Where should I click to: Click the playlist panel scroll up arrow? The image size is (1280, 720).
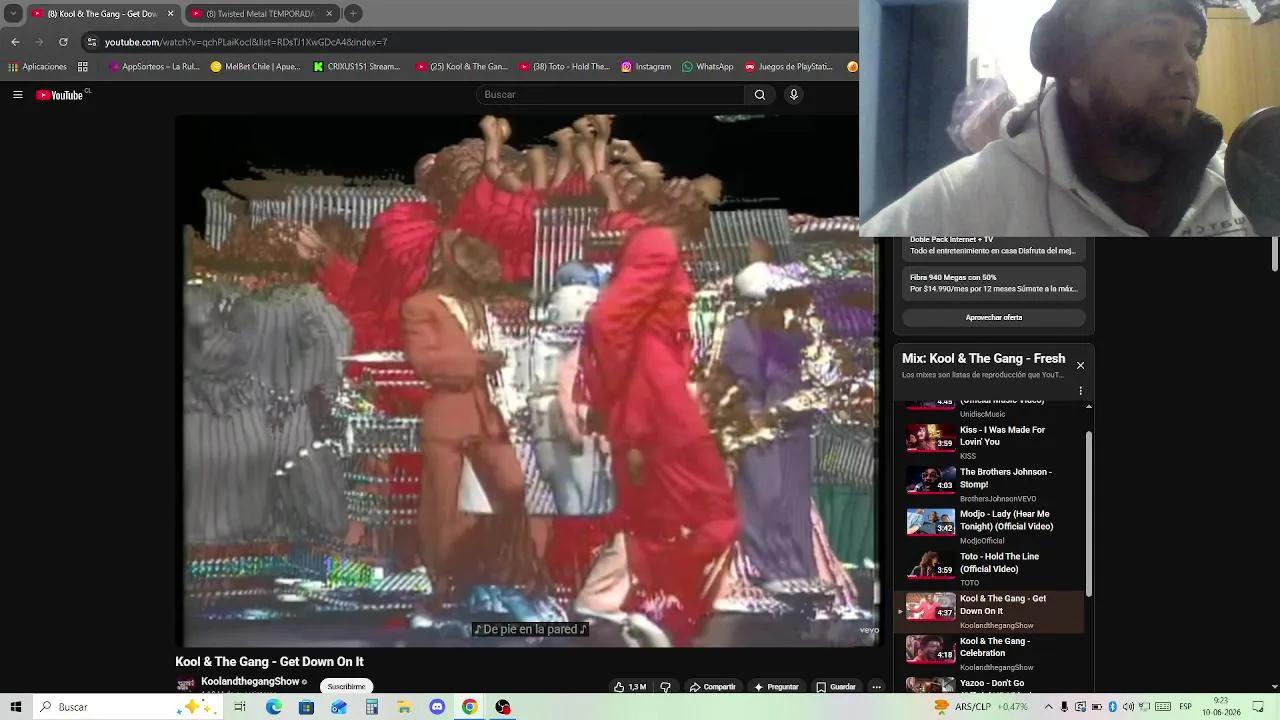point(1088,406)
